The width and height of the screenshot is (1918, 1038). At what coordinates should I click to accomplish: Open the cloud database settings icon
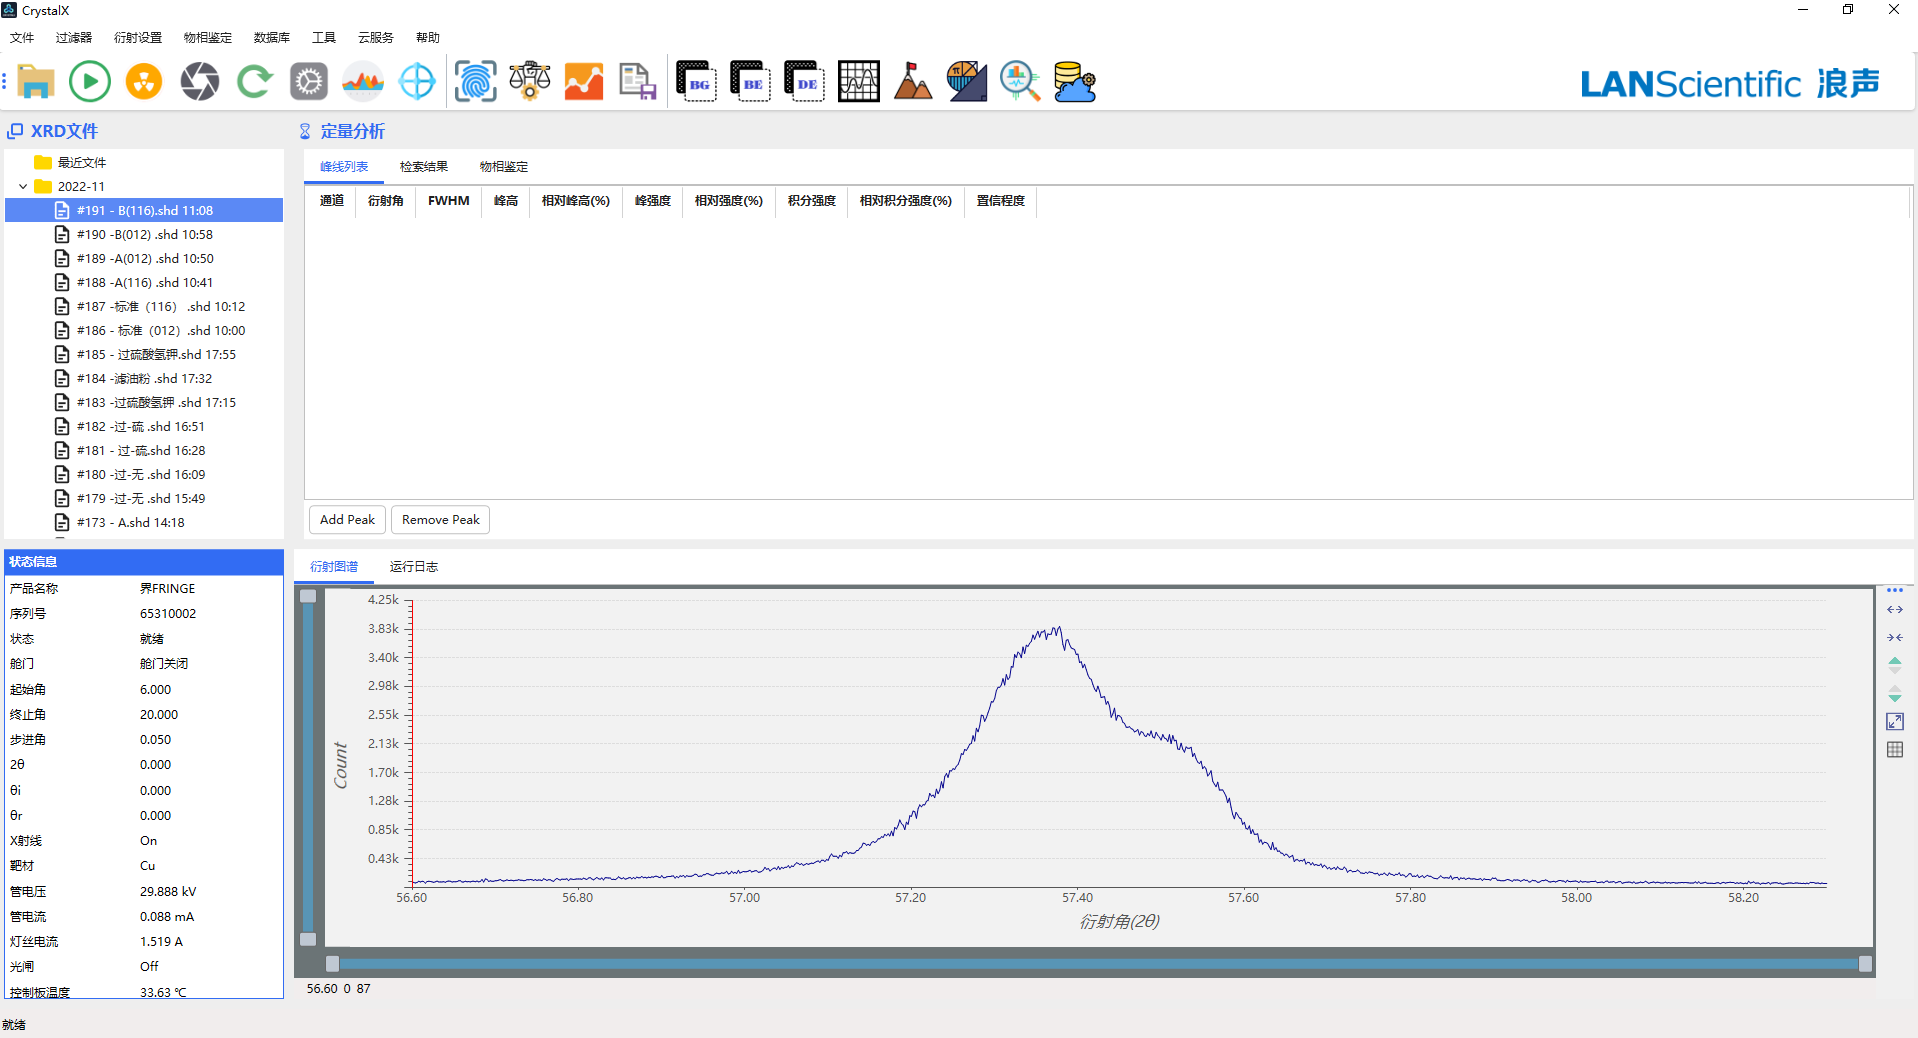[1074, 81]
